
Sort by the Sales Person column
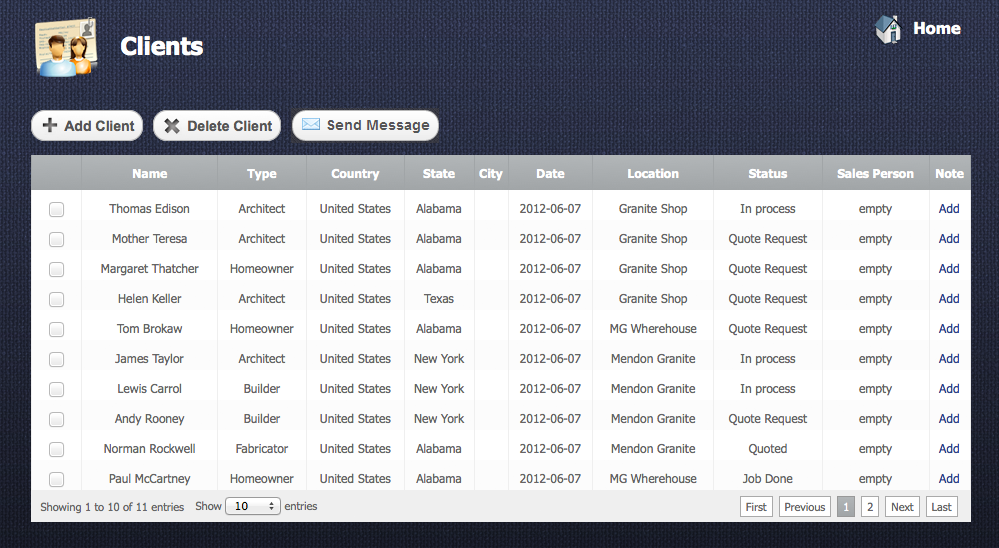coord(875,174)
